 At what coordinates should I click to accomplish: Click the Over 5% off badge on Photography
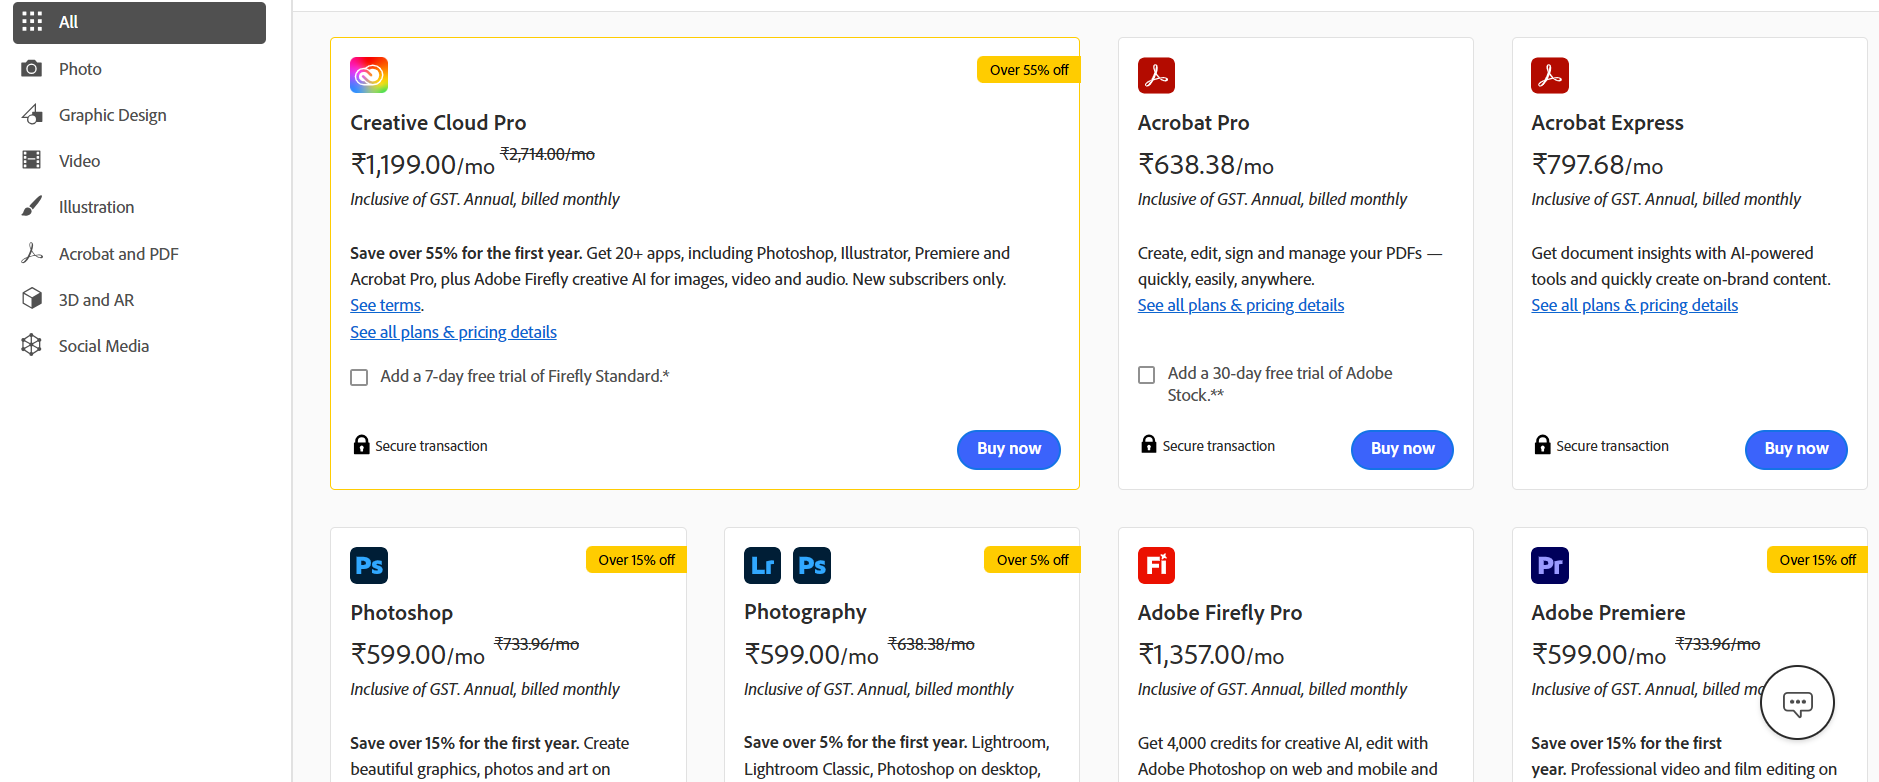[1032, 560]
